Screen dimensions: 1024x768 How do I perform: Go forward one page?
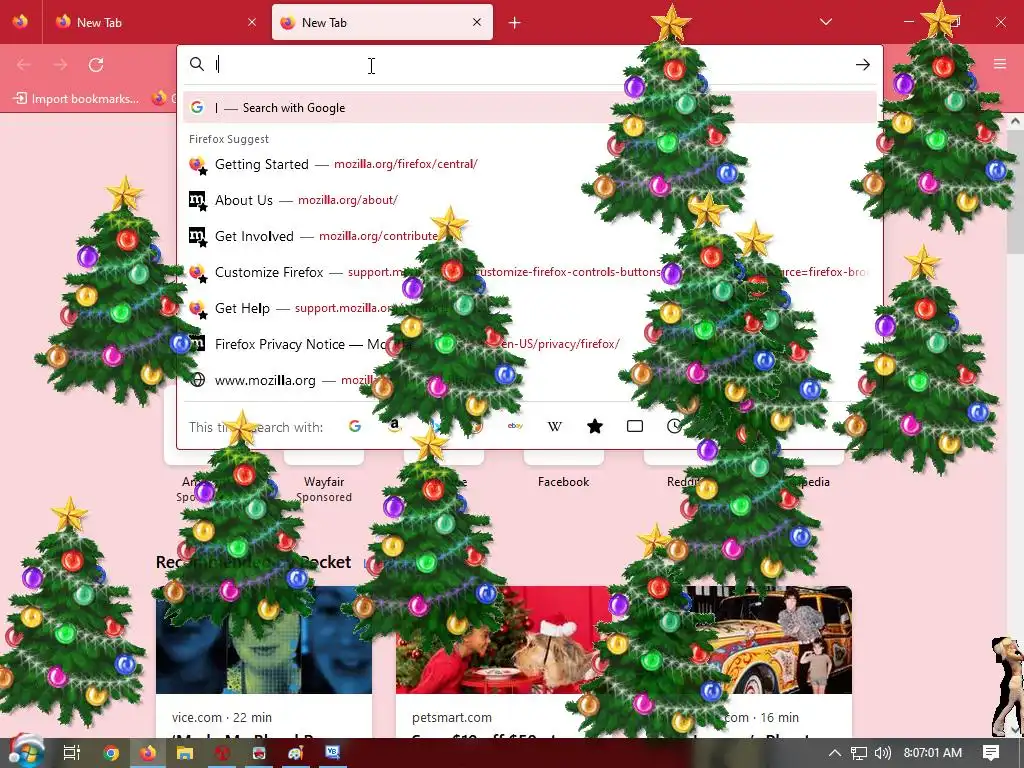click(x=60, y=65)
